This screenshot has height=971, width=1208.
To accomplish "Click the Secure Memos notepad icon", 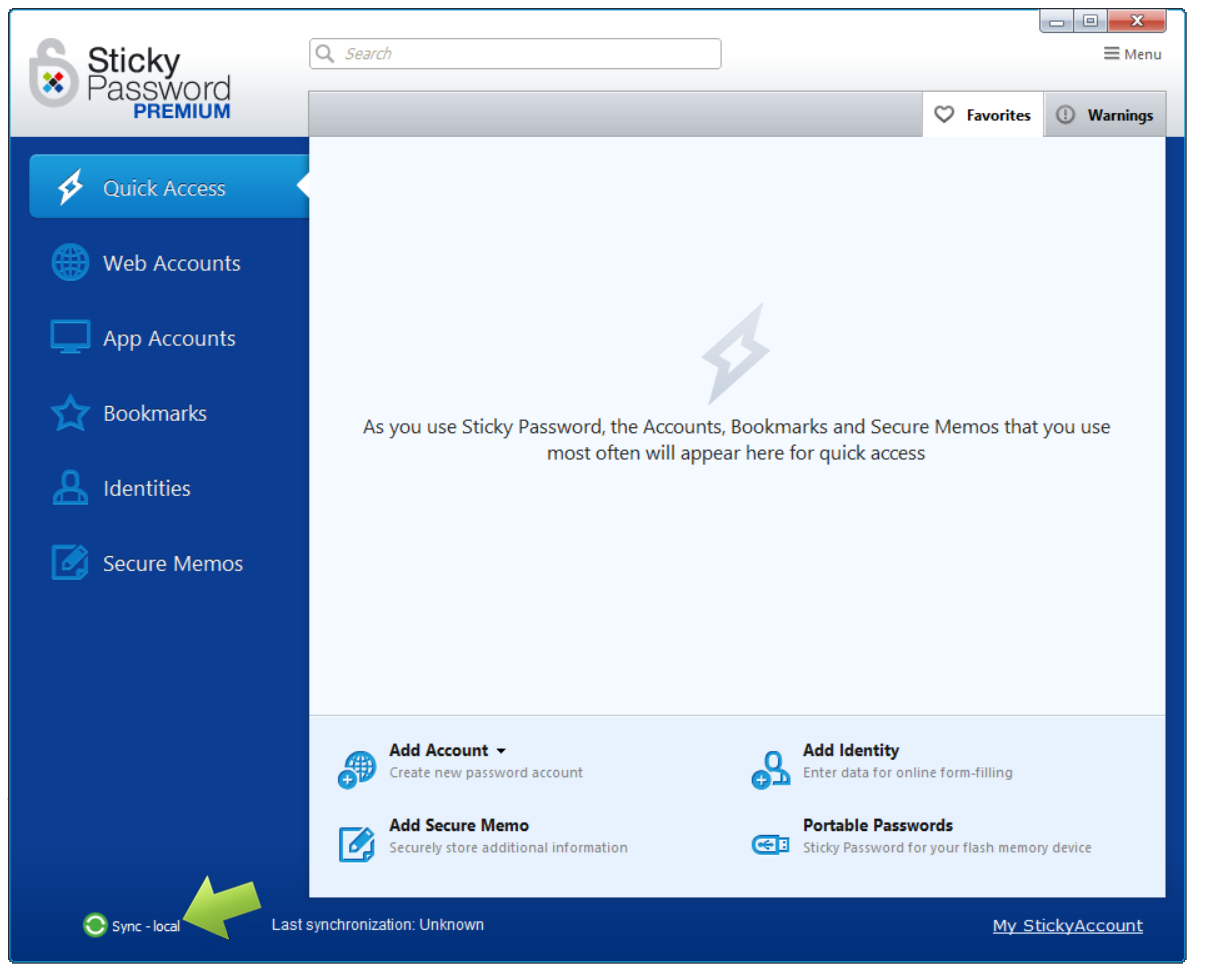I will click(70, 563).
